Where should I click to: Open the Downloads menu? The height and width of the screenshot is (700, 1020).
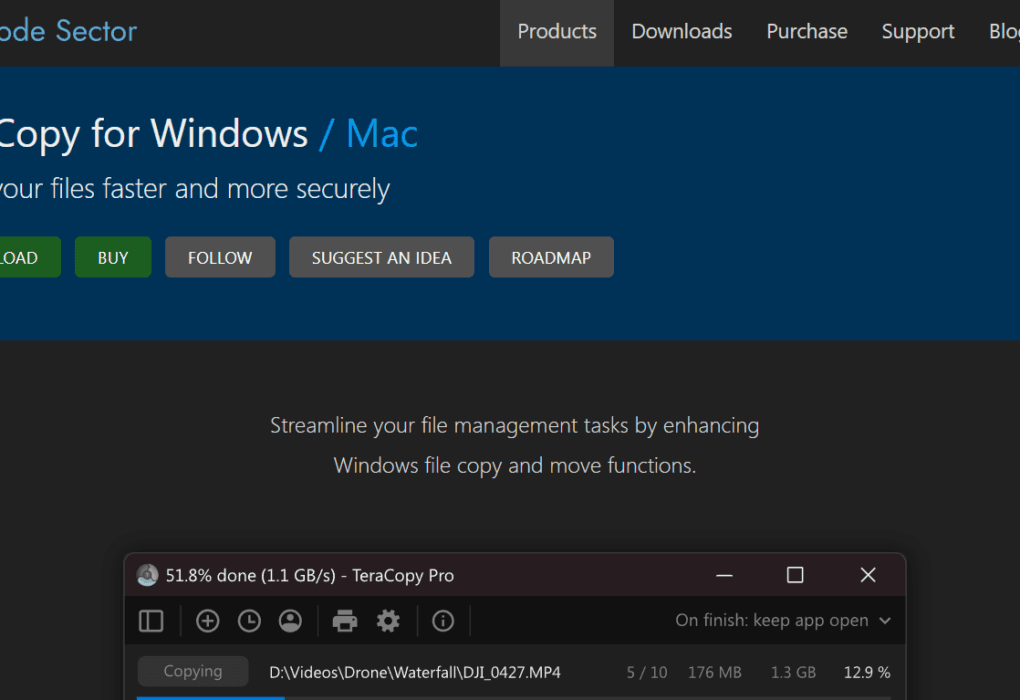coord(681,31)
